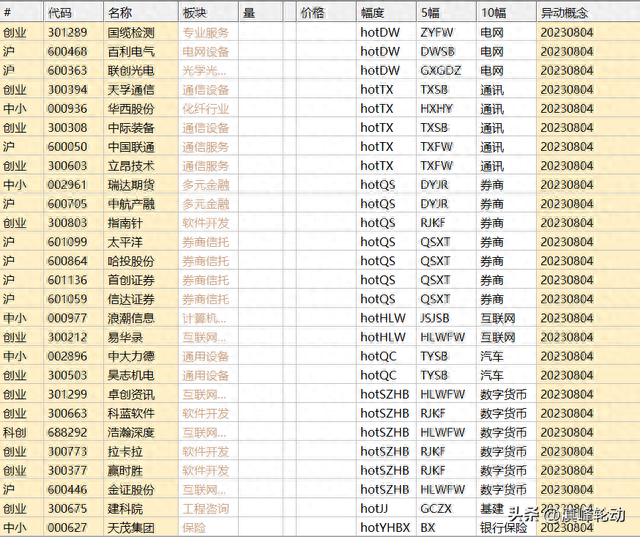Select the 天茂集团 name cell
The image size is (640, 537).
(131, 528)
